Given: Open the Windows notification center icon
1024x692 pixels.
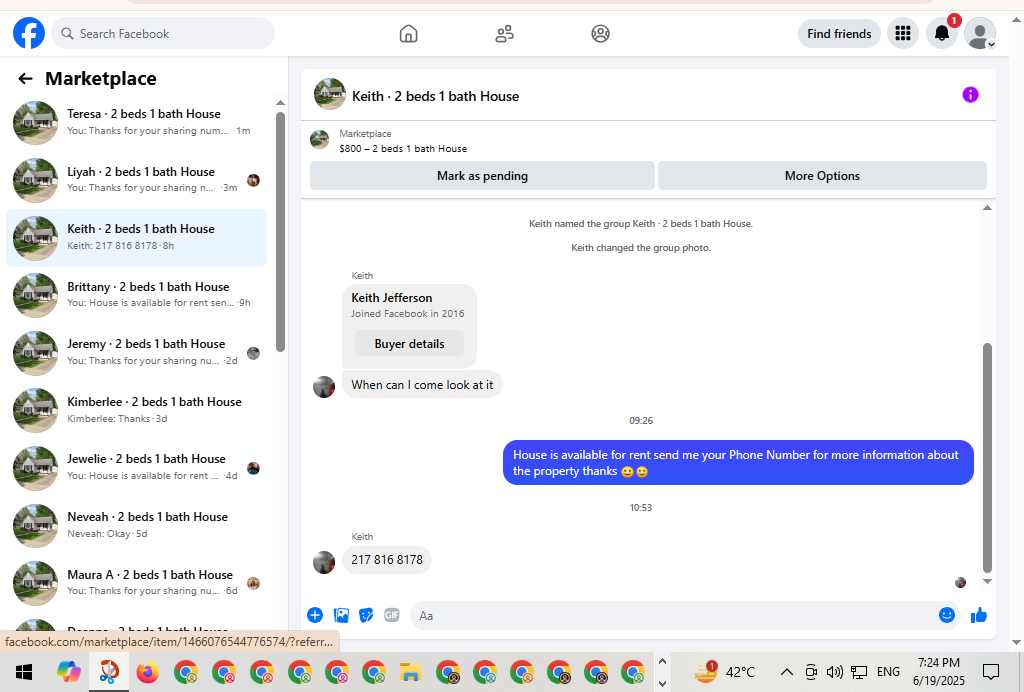Looking at the screenshot, I should pyautogui.click(x=991, y=672).
